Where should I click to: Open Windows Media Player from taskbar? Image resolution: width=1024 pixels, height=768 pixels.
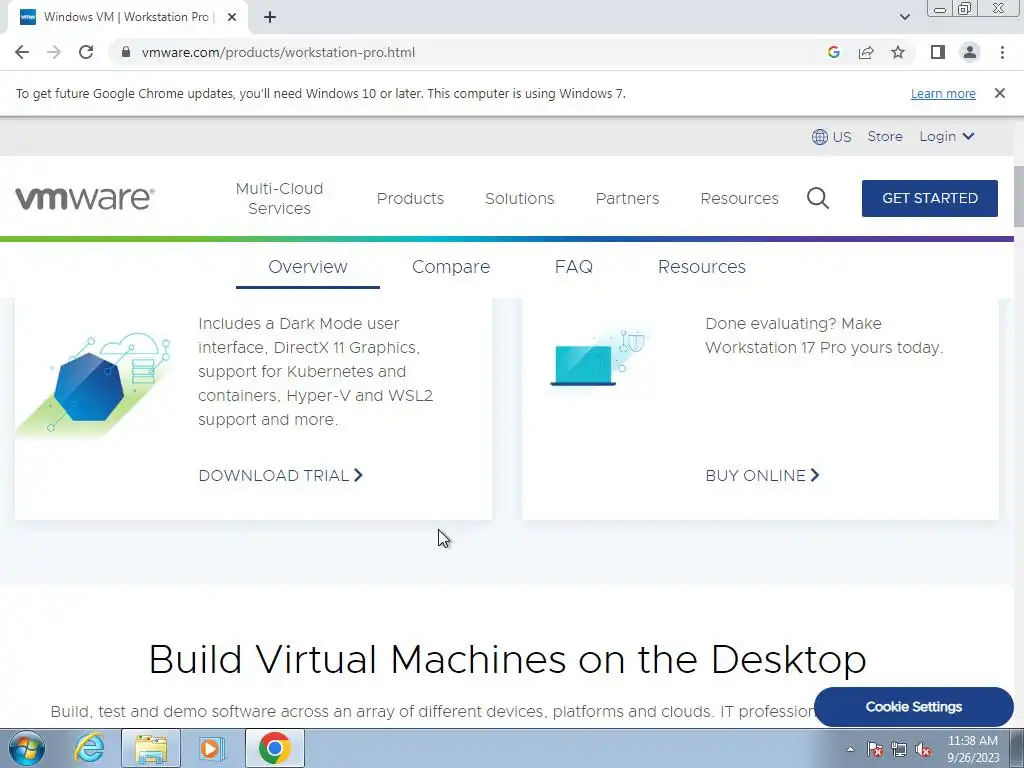[211, 748]
